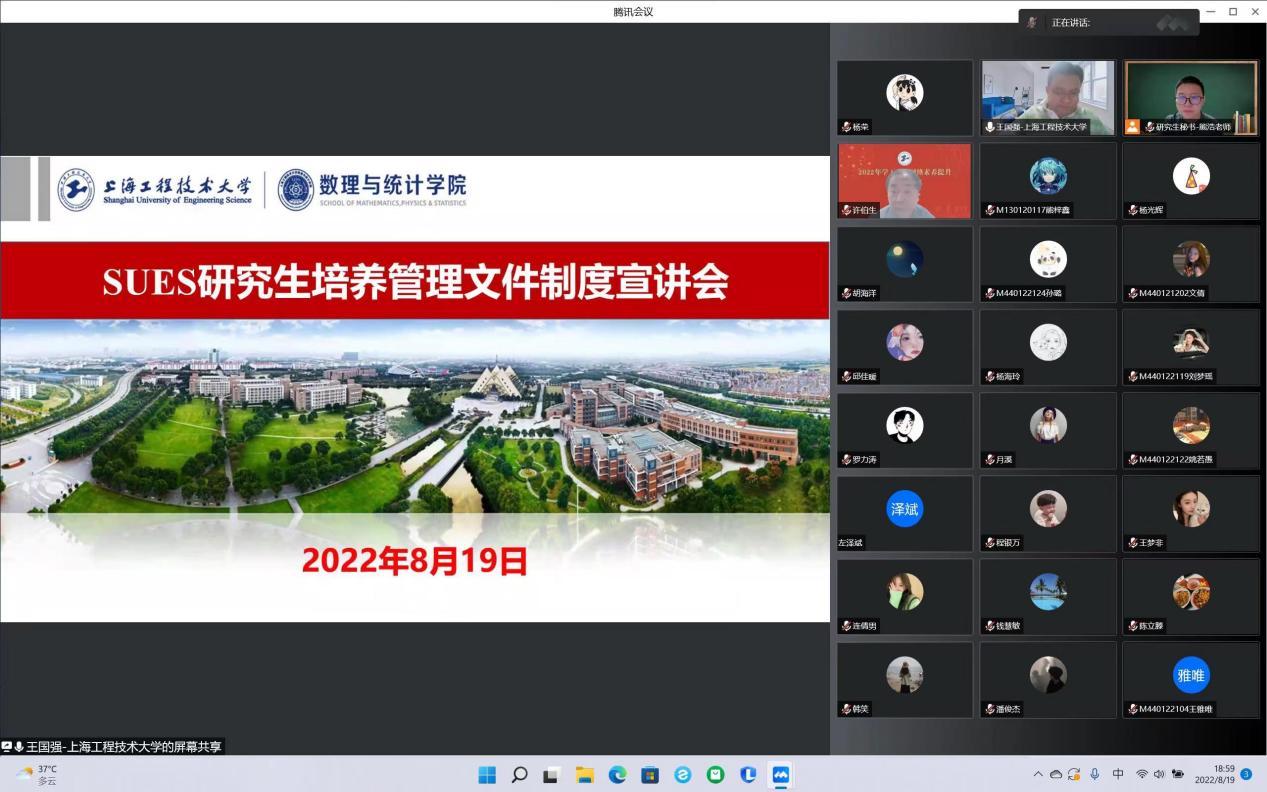This screenshot has height=792, width=1267.
Task: Open clock and date flyout 18:59
Action: pos(1214,774)
